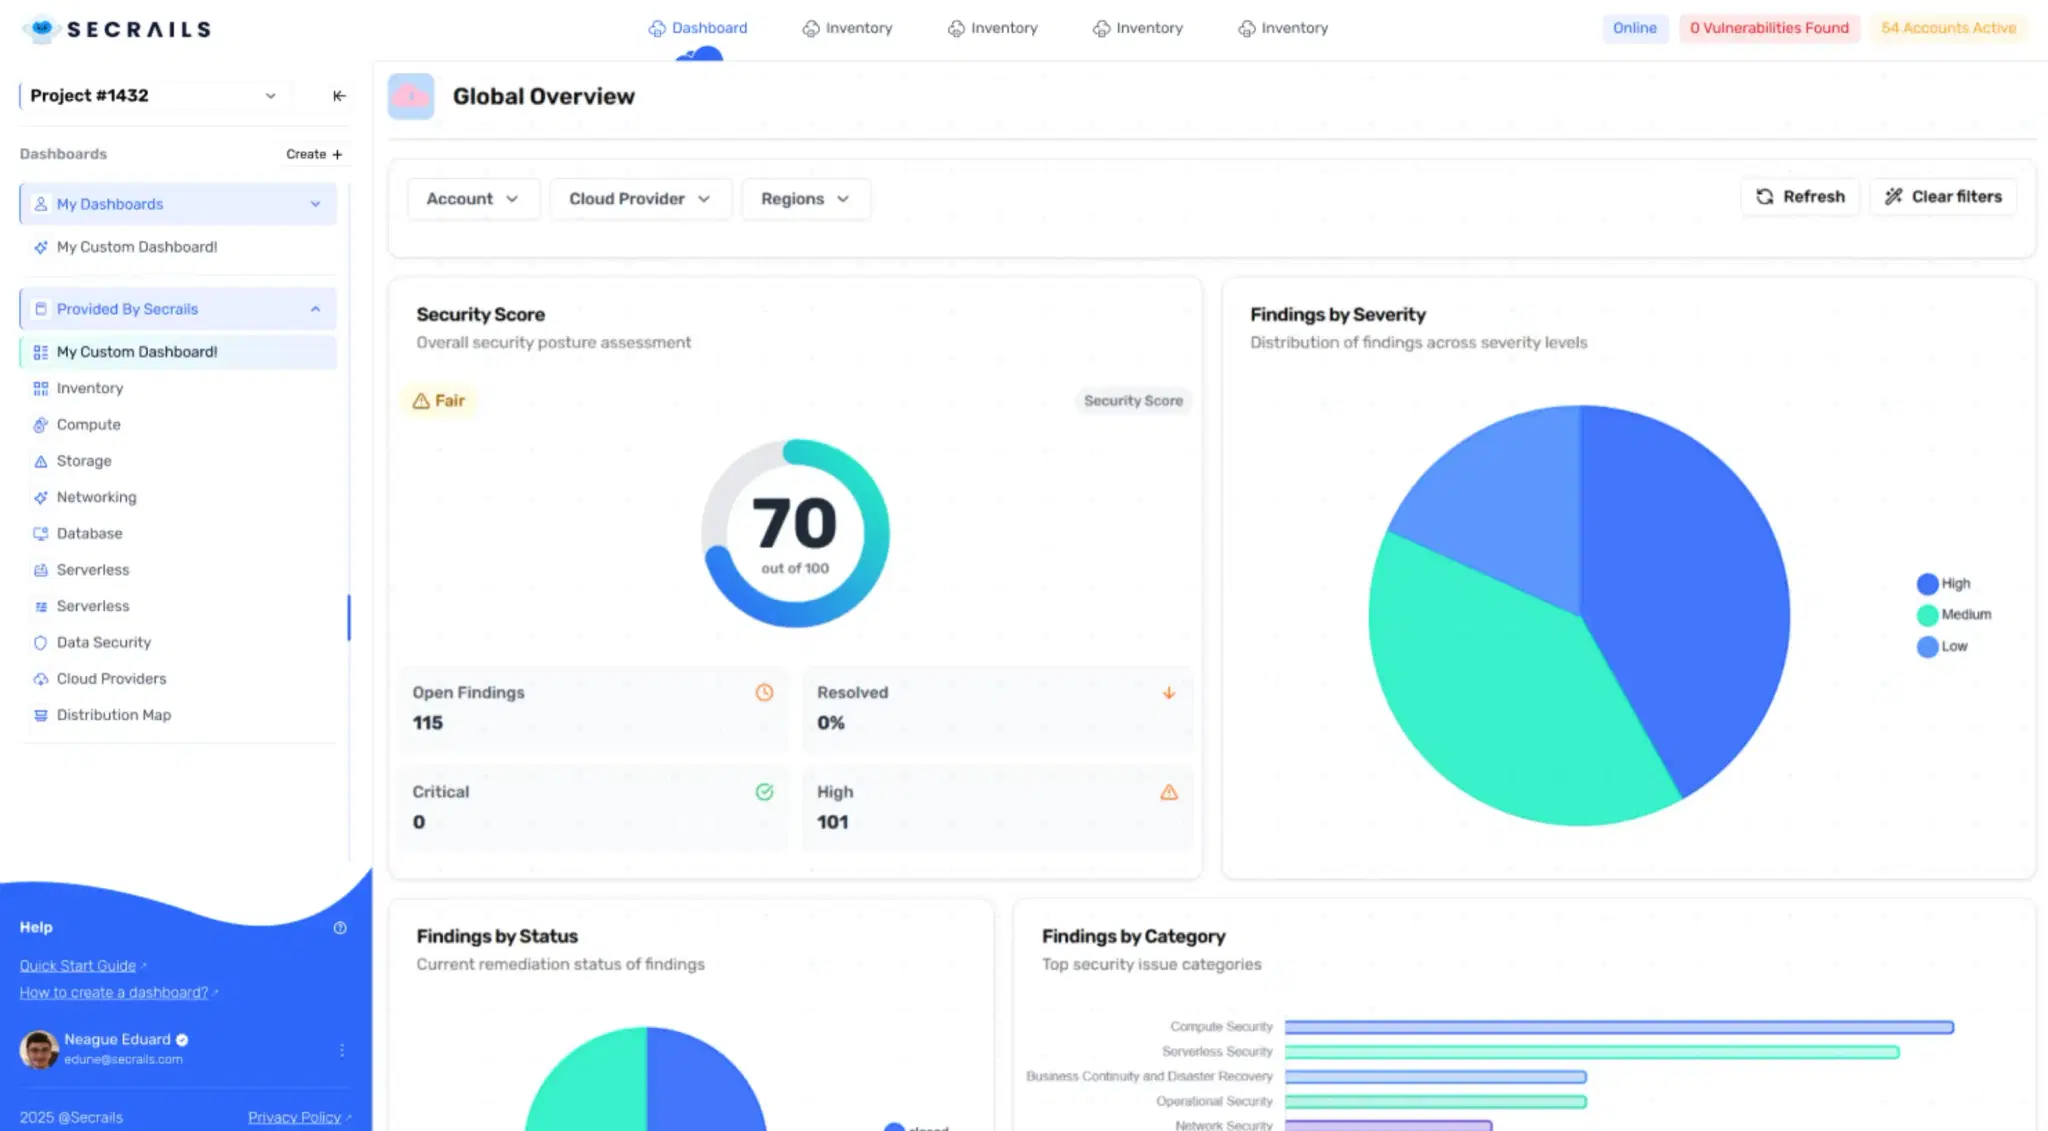Select My Custom Dashboard under Provided By Secrails
The image size is (2048, 1131).
(x=178, y=352)
